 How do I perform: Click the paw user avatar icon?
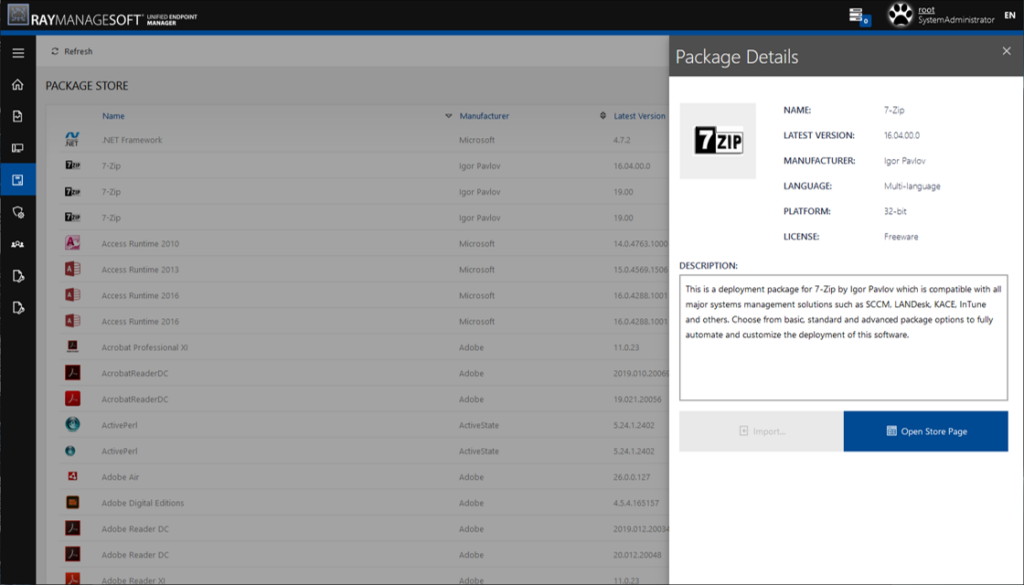click(899, 15)
